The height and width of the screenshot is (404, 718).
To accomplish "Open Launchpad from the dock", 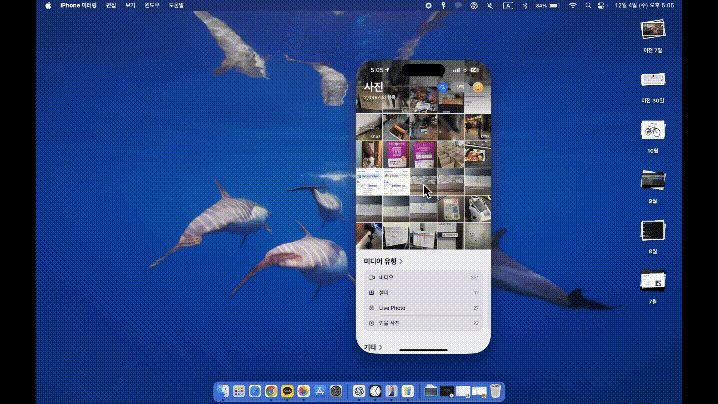I will (x=240, y=391).
